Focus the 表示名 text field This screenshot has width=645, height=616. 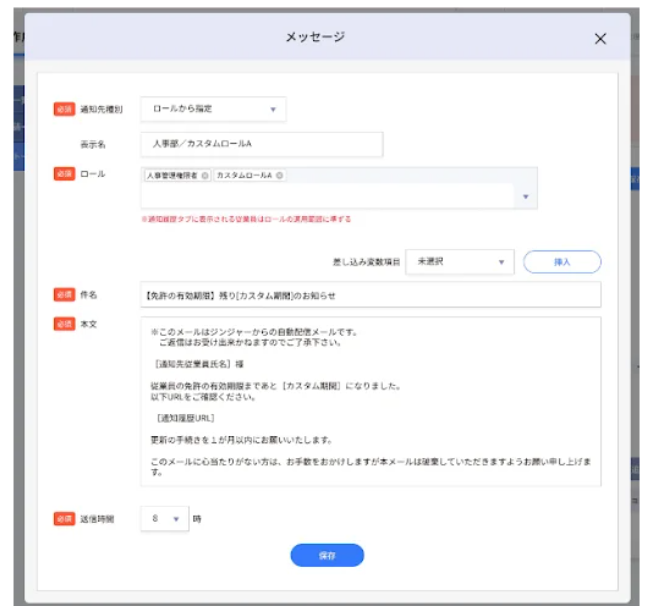261,144
